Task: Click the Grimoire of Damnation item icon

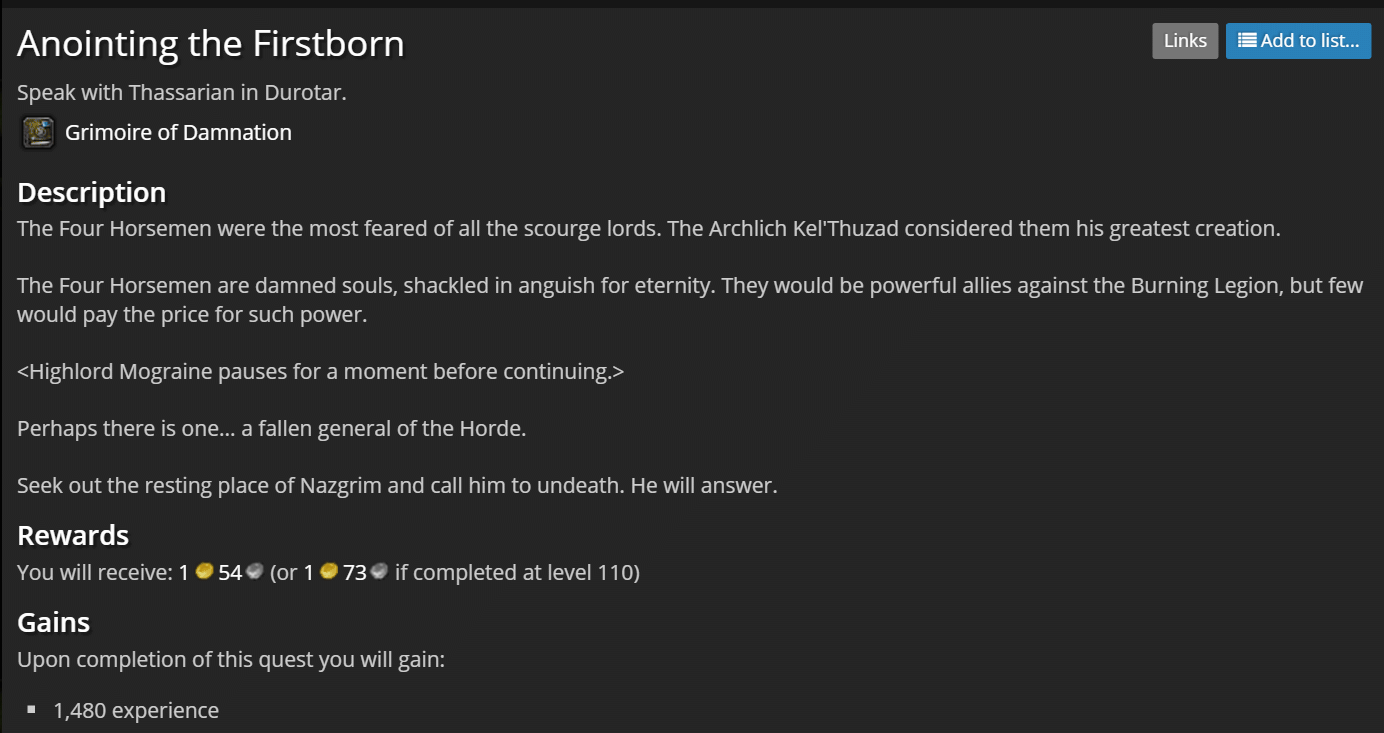Action: 38,132
